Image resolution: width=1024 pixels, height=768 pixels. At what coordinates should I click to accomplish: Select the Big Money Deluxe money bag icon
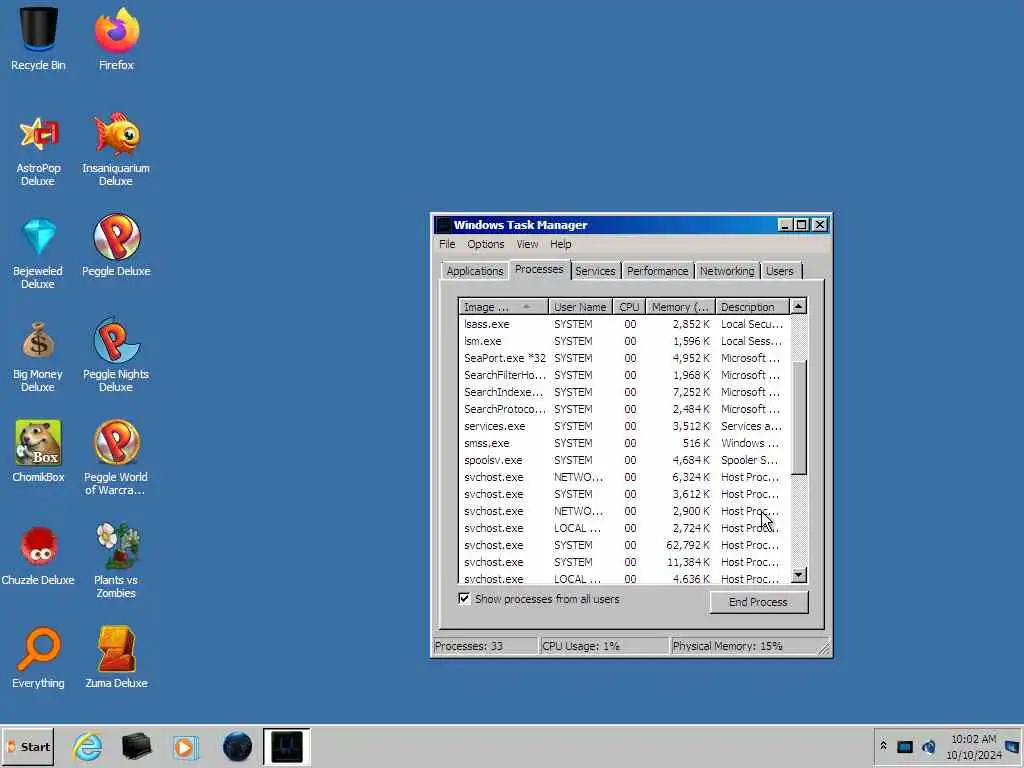tap(38, 357)
